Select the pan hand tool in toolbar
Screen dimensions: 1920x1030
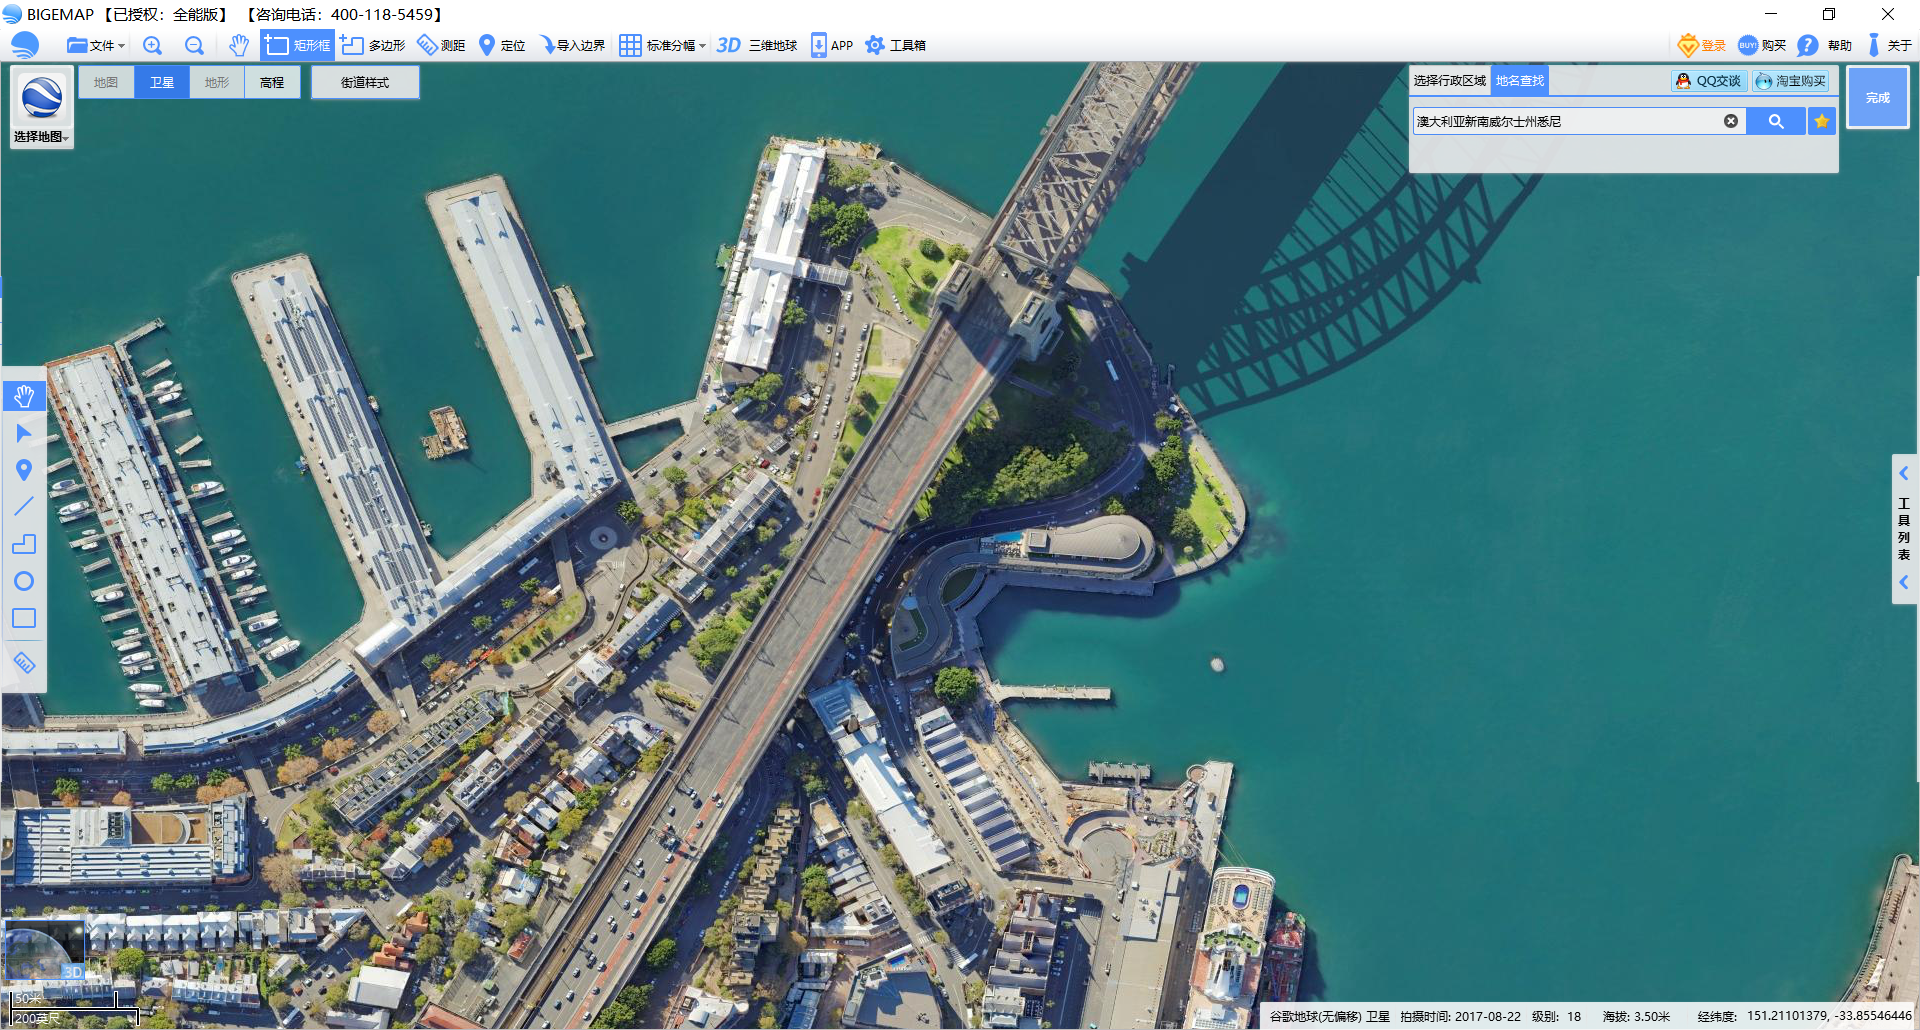(x=238, y=45)
